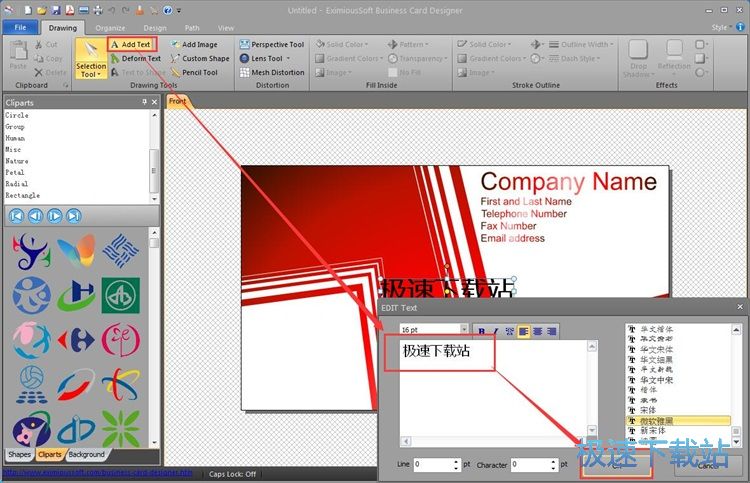Select the volleyball logo clipart thumbnail
This screenshot has width=750, height=483.
point(32,384)
